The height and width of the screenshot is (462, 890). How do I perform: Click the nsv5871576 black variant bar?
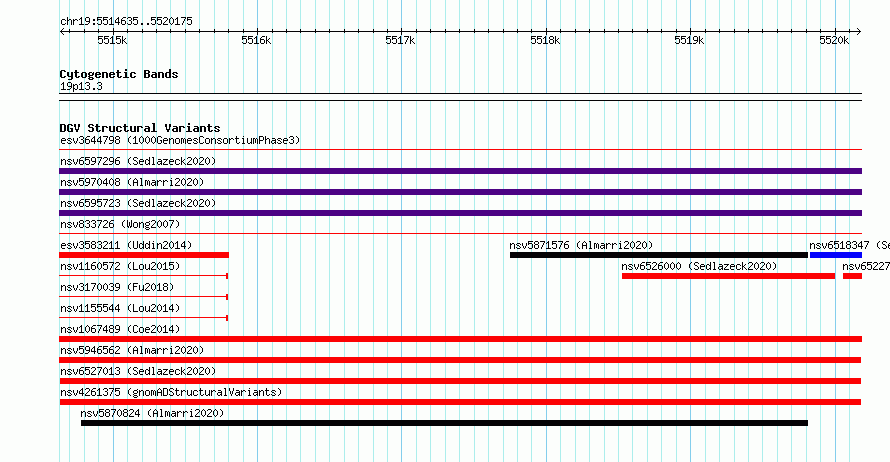658,255
